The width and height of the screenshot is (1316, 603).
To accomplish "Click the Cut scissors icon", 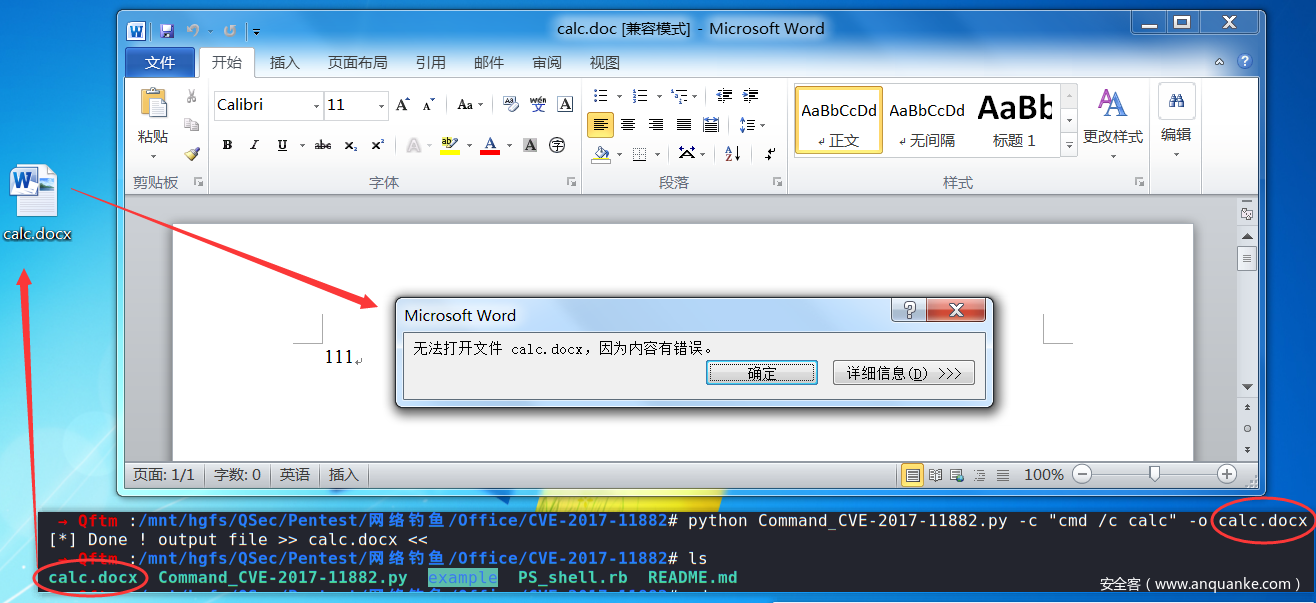I will (191, 97).
